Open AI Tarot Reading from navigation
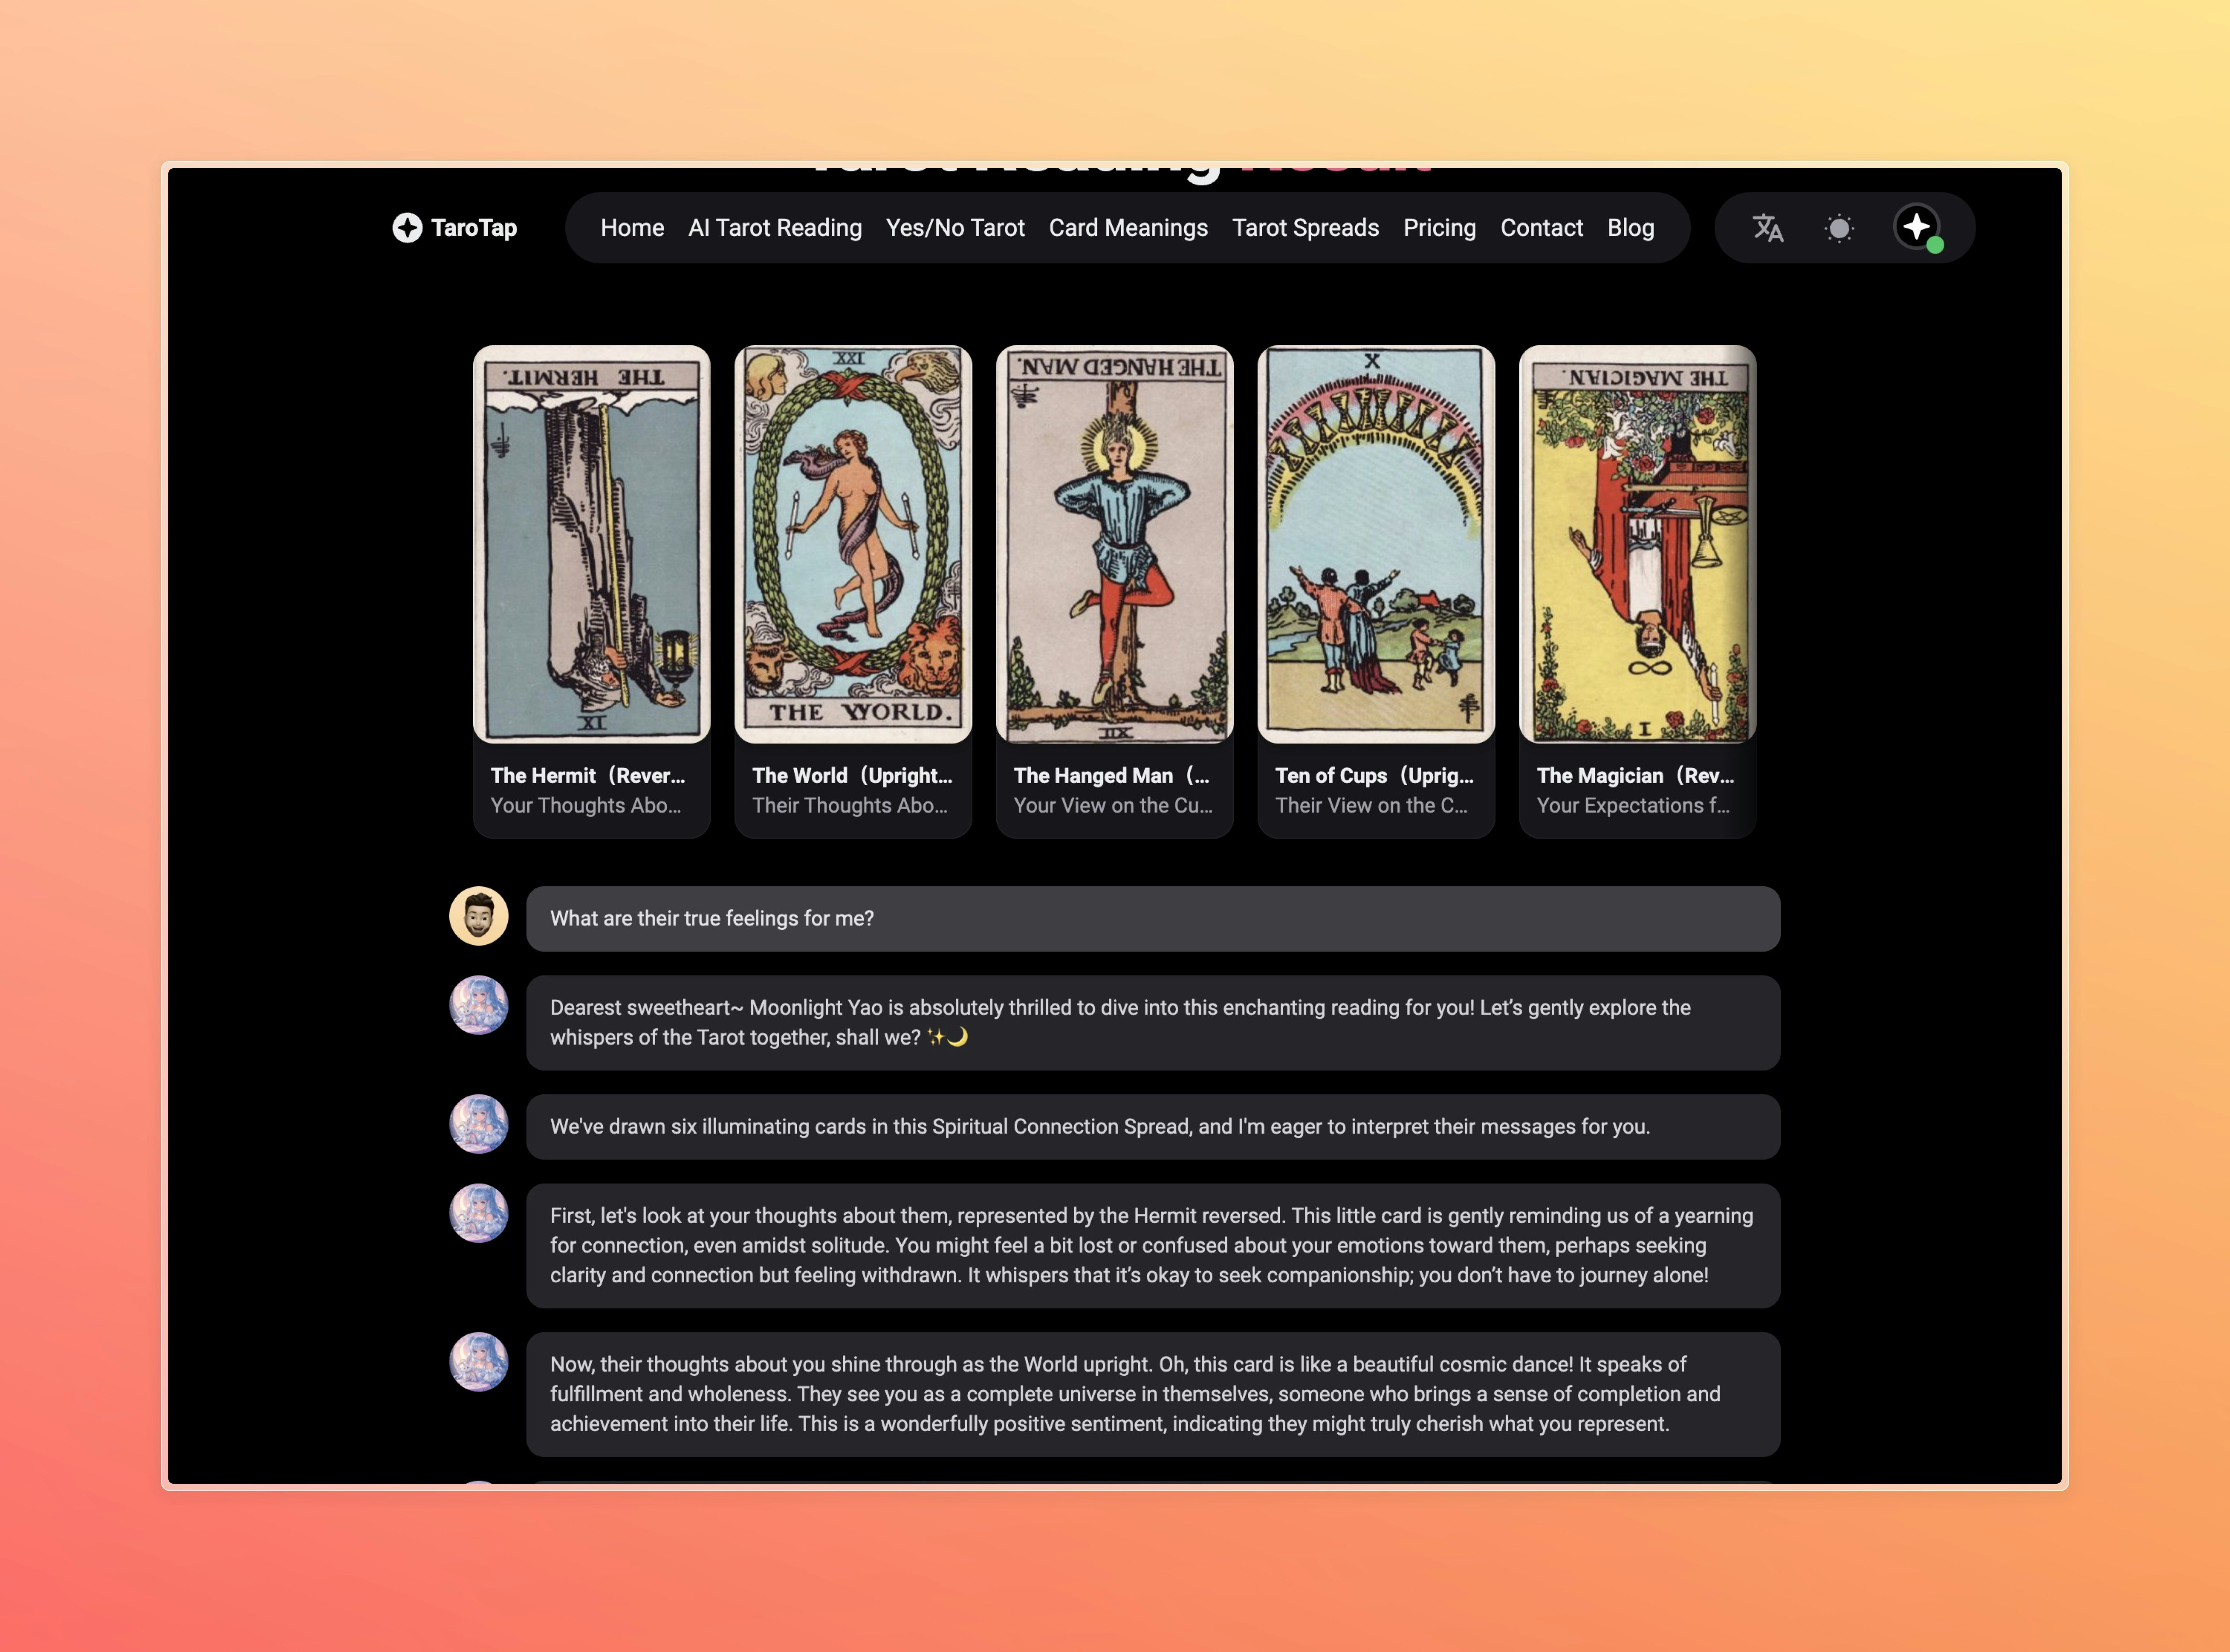This screenshot has height=1652, width=2230. coord(775,228)
